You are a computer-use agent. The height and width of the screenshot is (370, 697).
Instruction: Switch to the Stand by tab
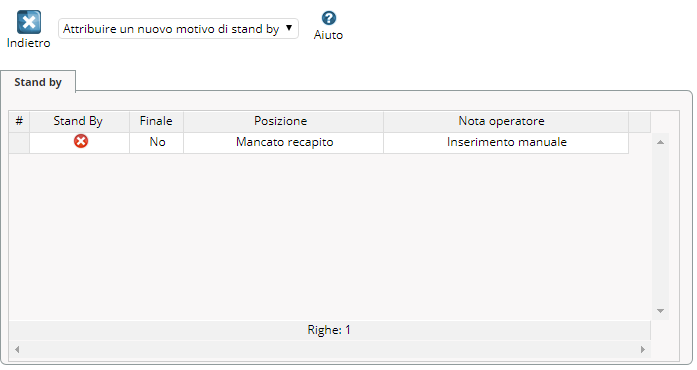(x=38, y=82)
